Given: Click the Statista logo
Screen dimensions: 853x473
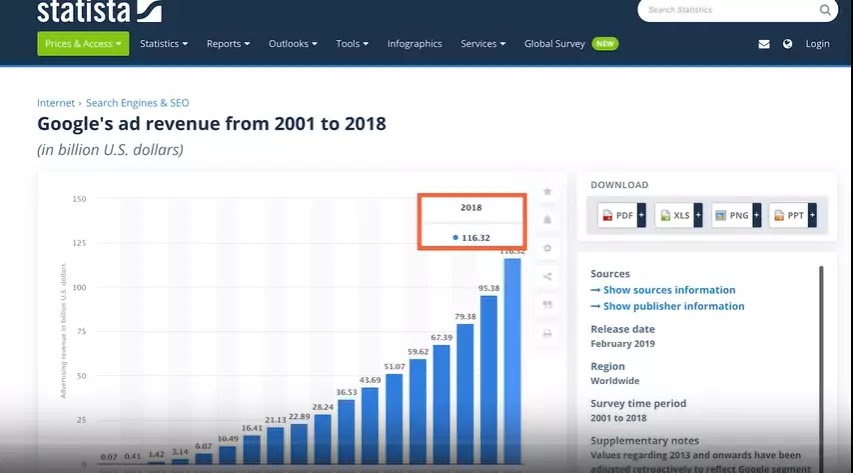Looking at the screenshot, I should tap(100, 11).
